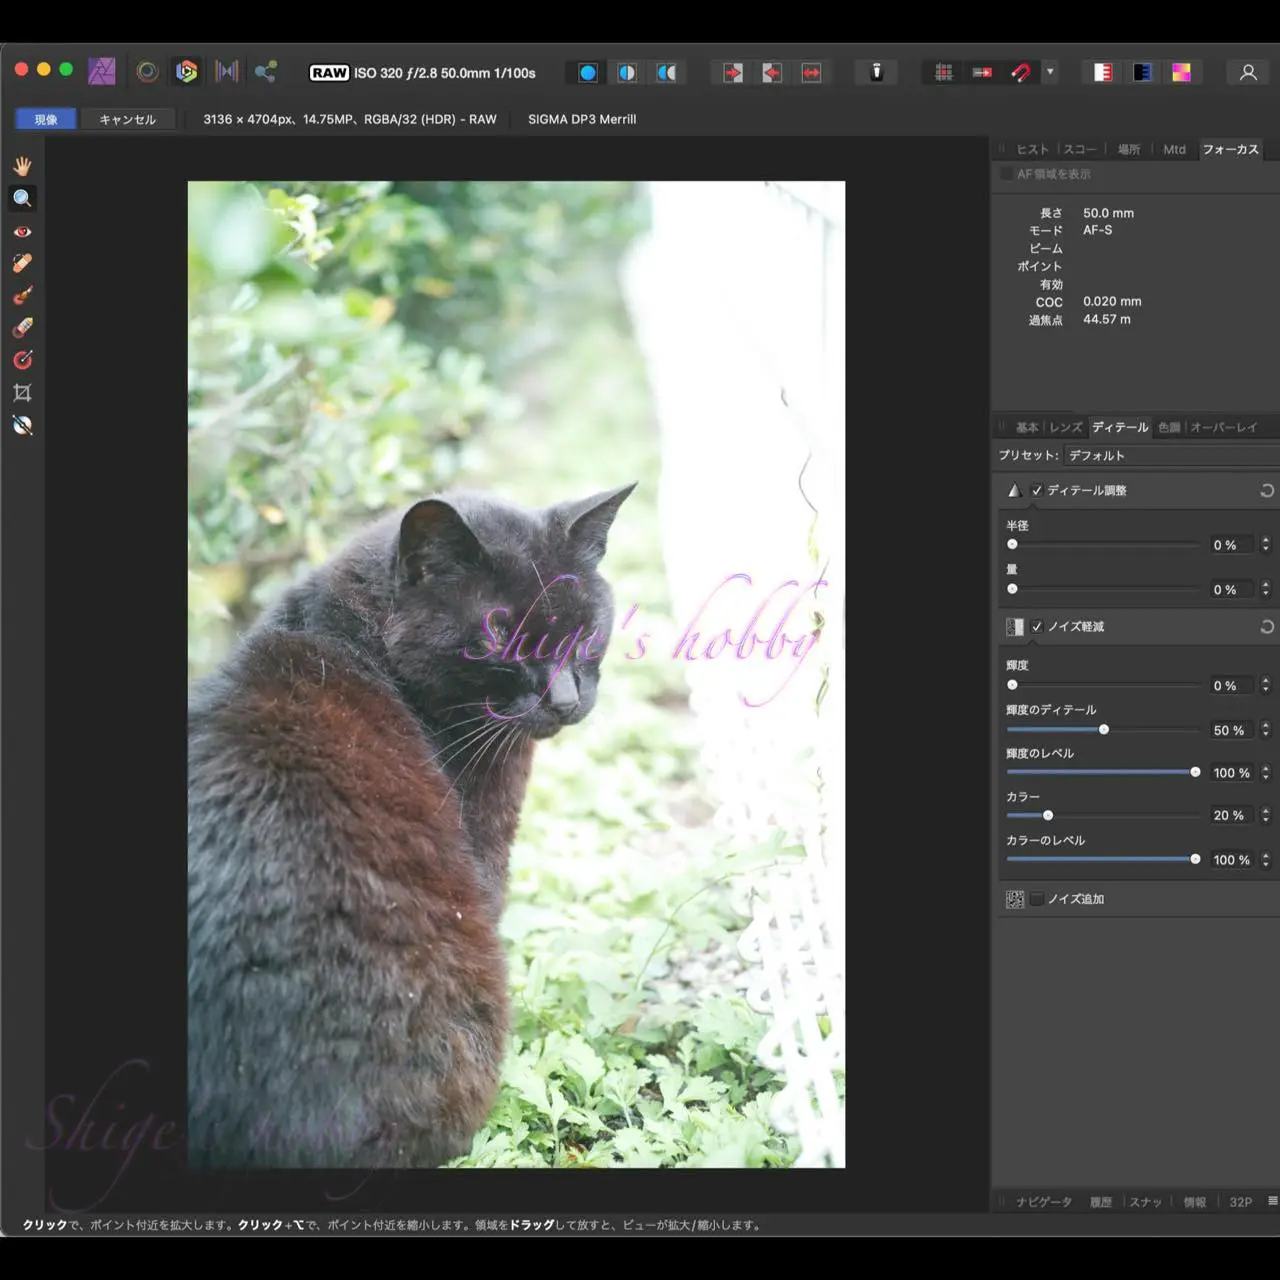Click the カラー slider handle
Screen dimensions: 1280x1280
[1048, 815]
